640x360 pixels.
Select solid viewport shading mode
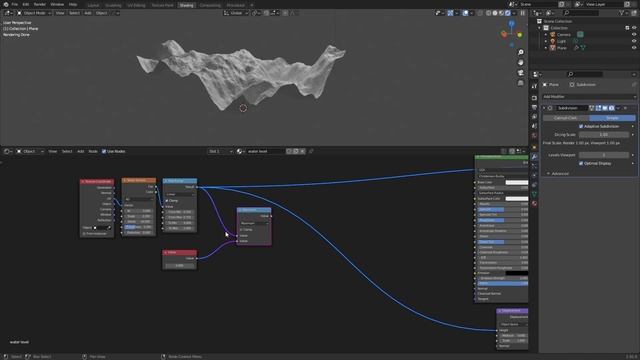(495, 13)
